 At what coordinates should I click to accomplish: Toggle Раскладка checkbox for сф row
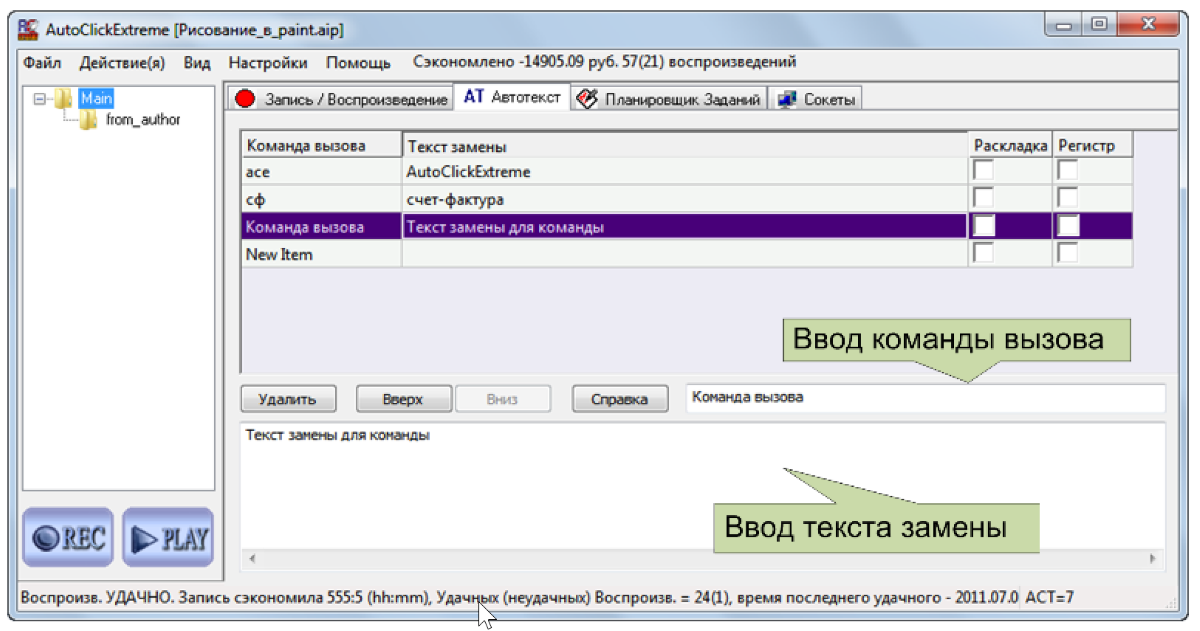(984, 198)
